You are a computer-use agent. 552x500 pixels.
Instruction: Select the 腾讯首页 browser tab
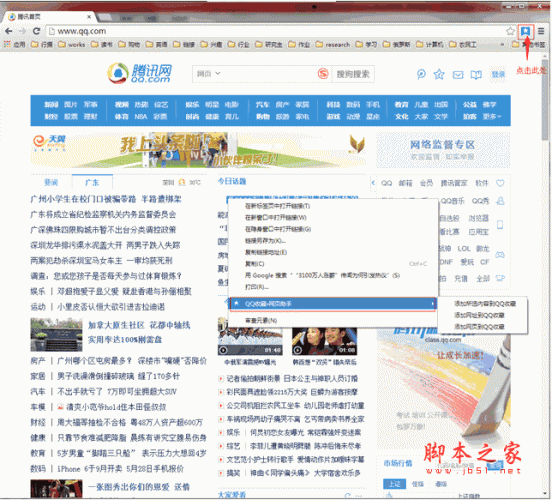click(x=50, y=17)
